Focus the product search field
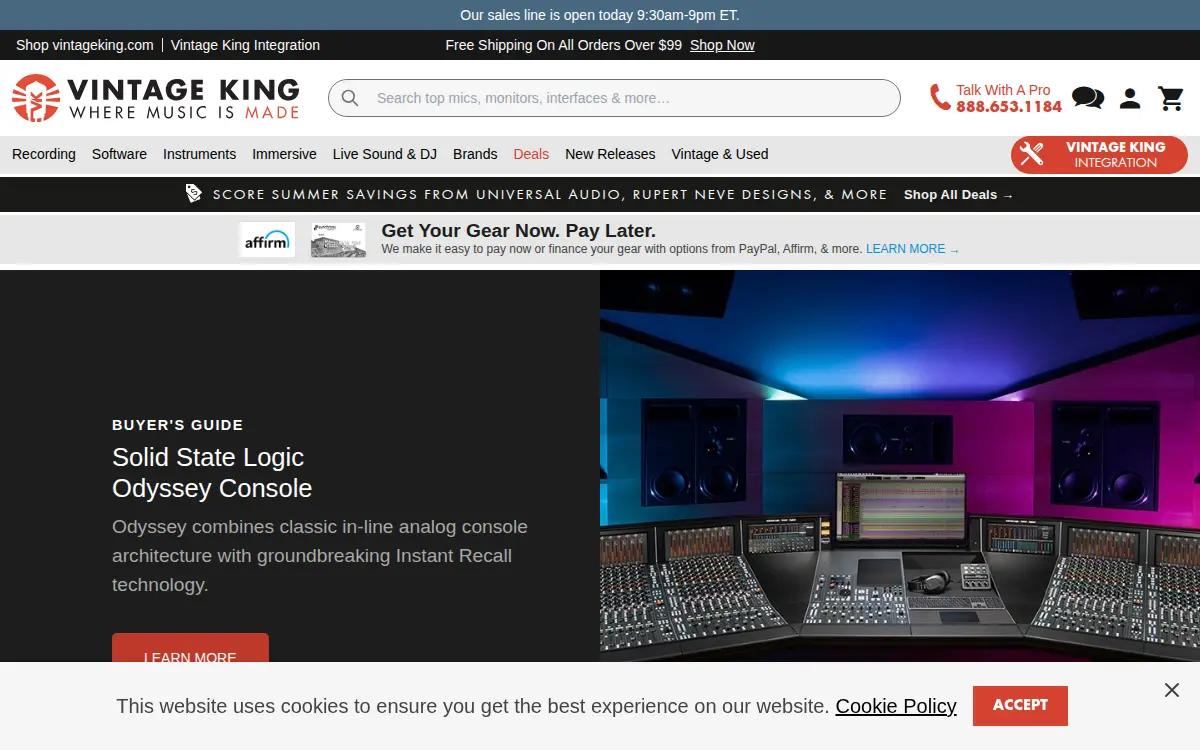Screen dimensions: 1200x750 (614, 98)
